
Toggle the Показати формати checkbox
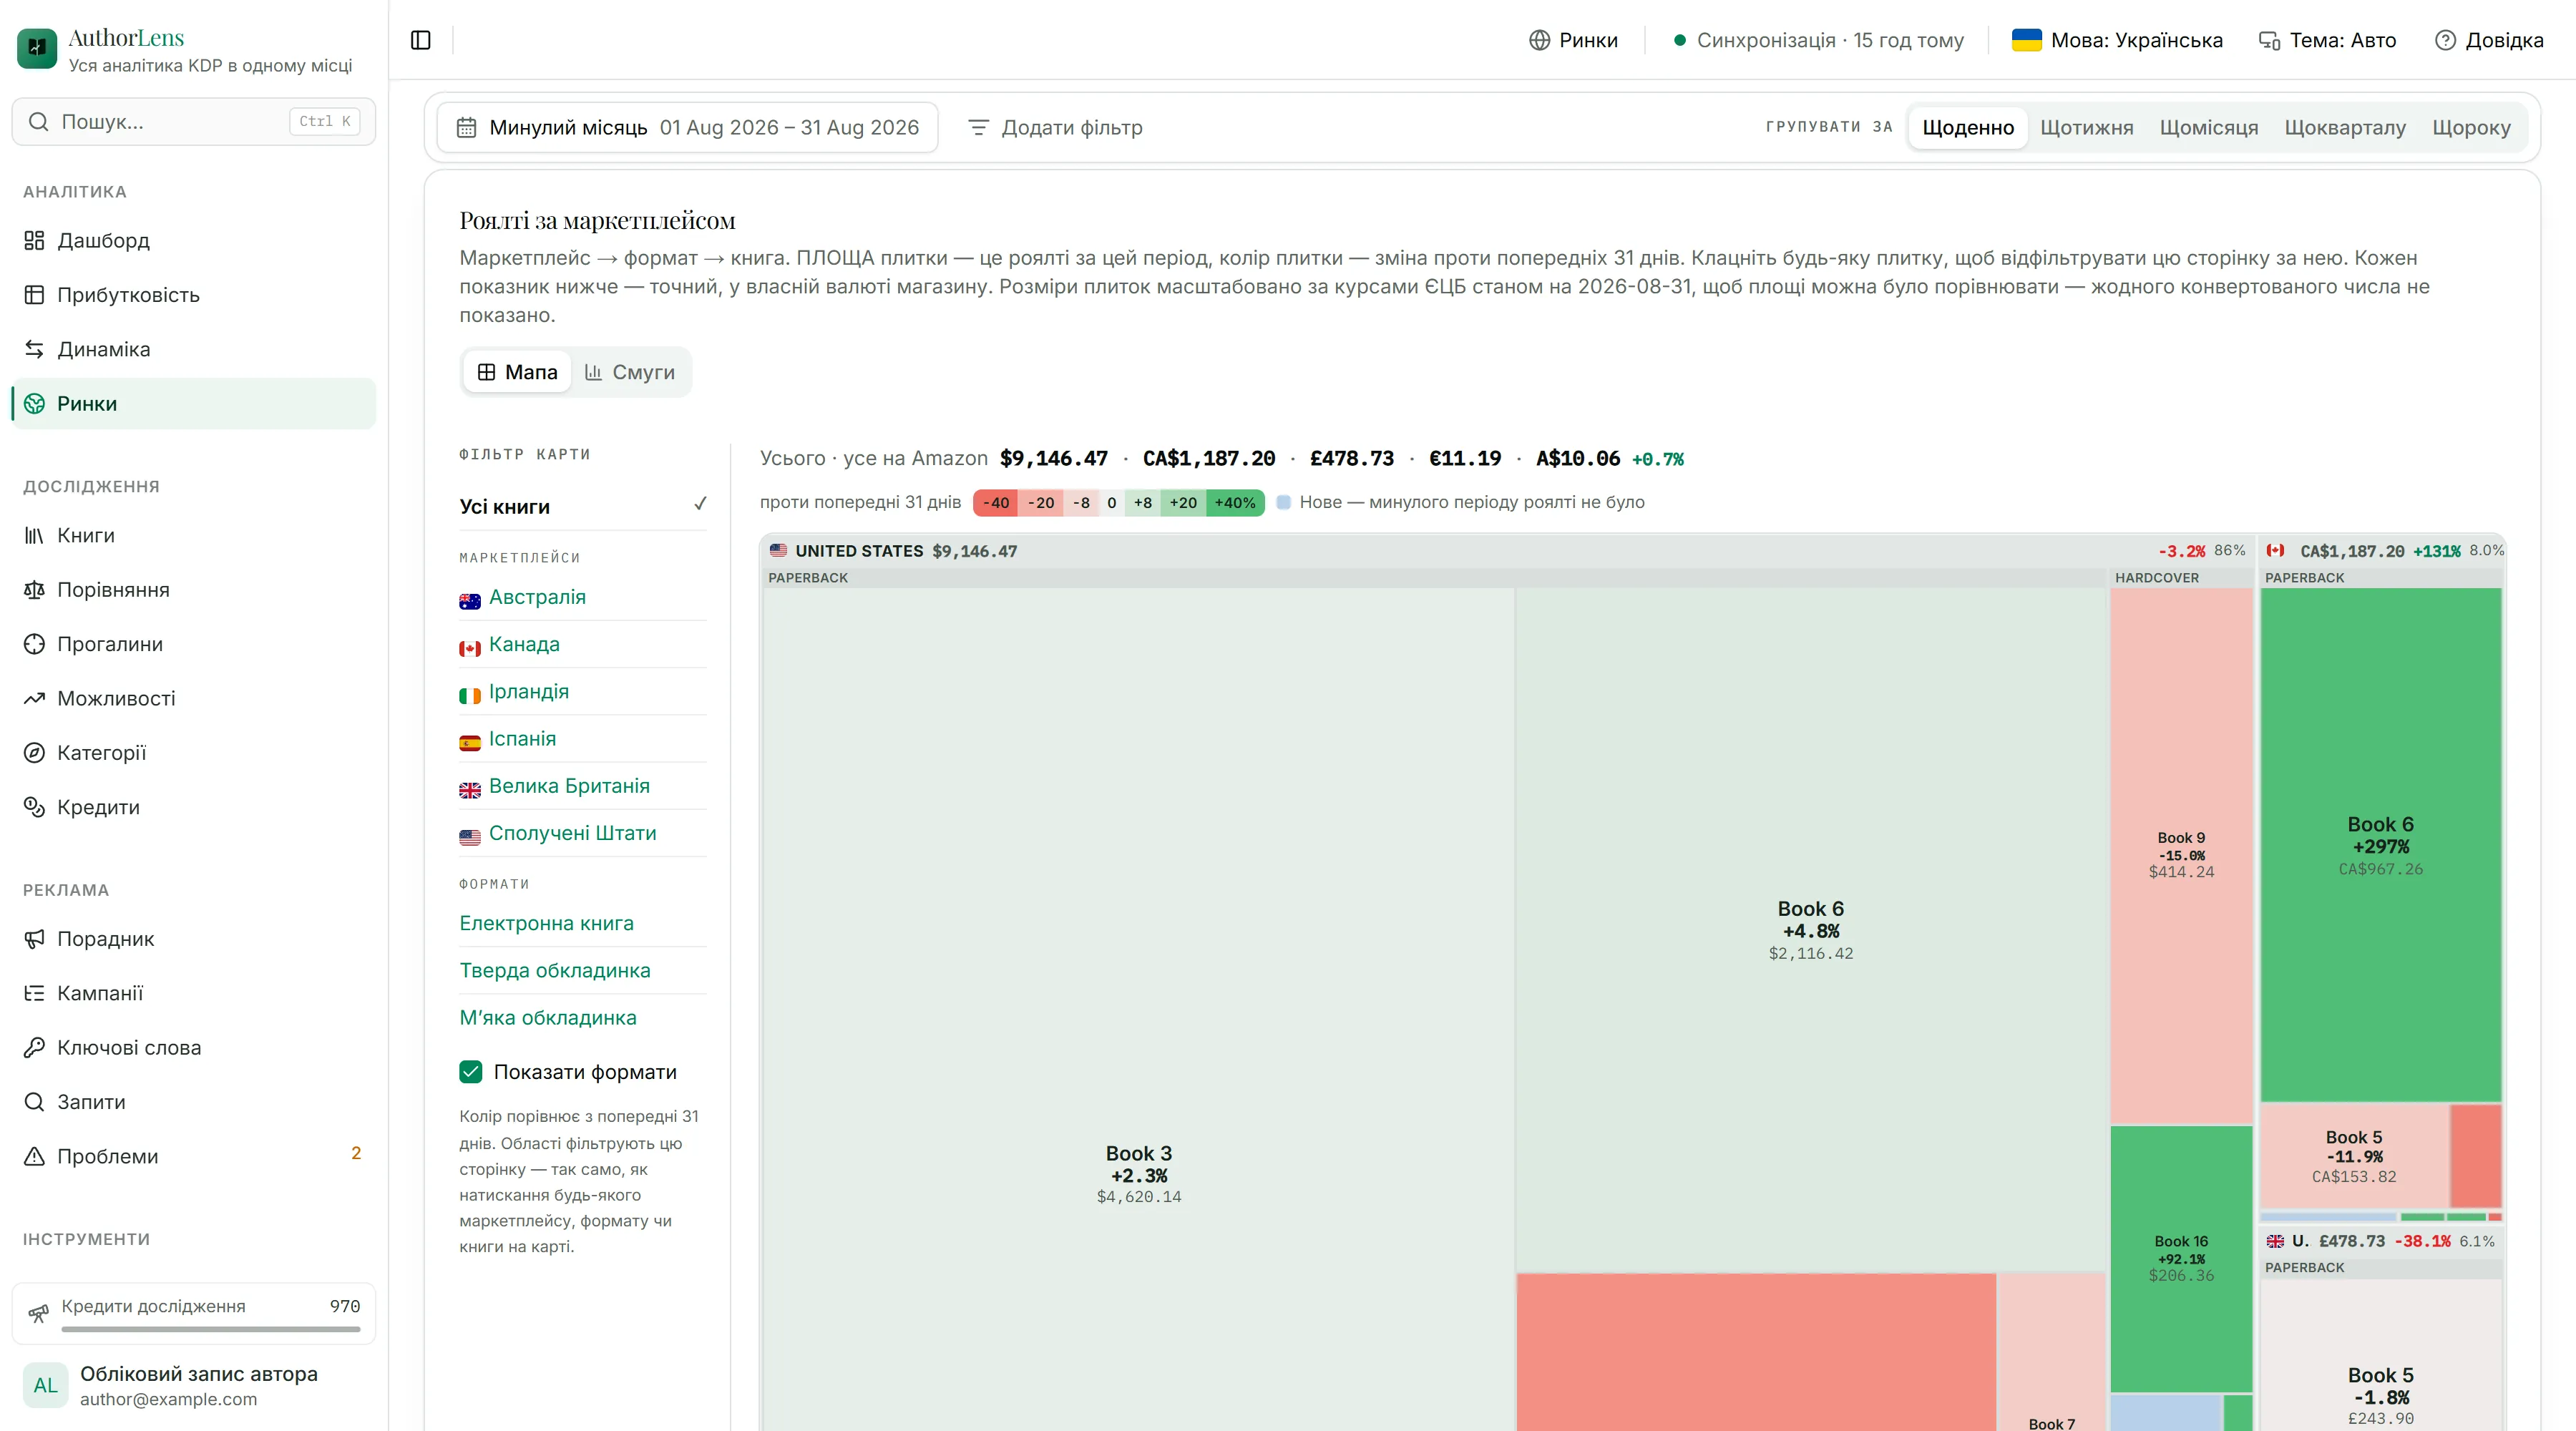click(x=471, y=1072)
